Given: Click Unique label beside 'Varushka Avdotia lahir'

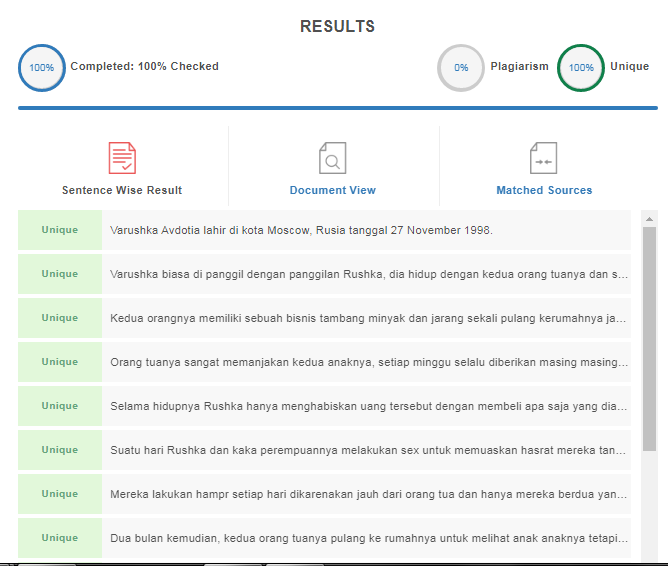Looking at the screenshot, I should click(60, 230).
